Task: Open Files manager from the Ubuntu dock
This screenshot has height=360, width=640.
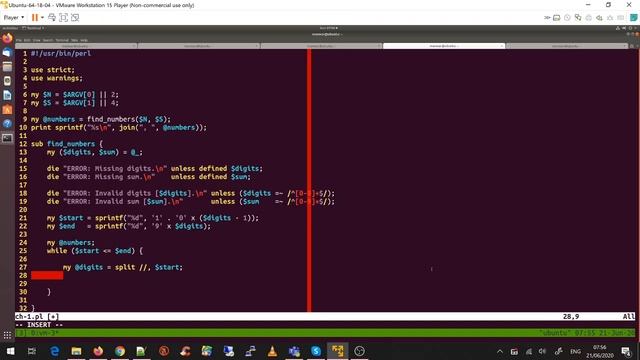Action: [7, 67]
